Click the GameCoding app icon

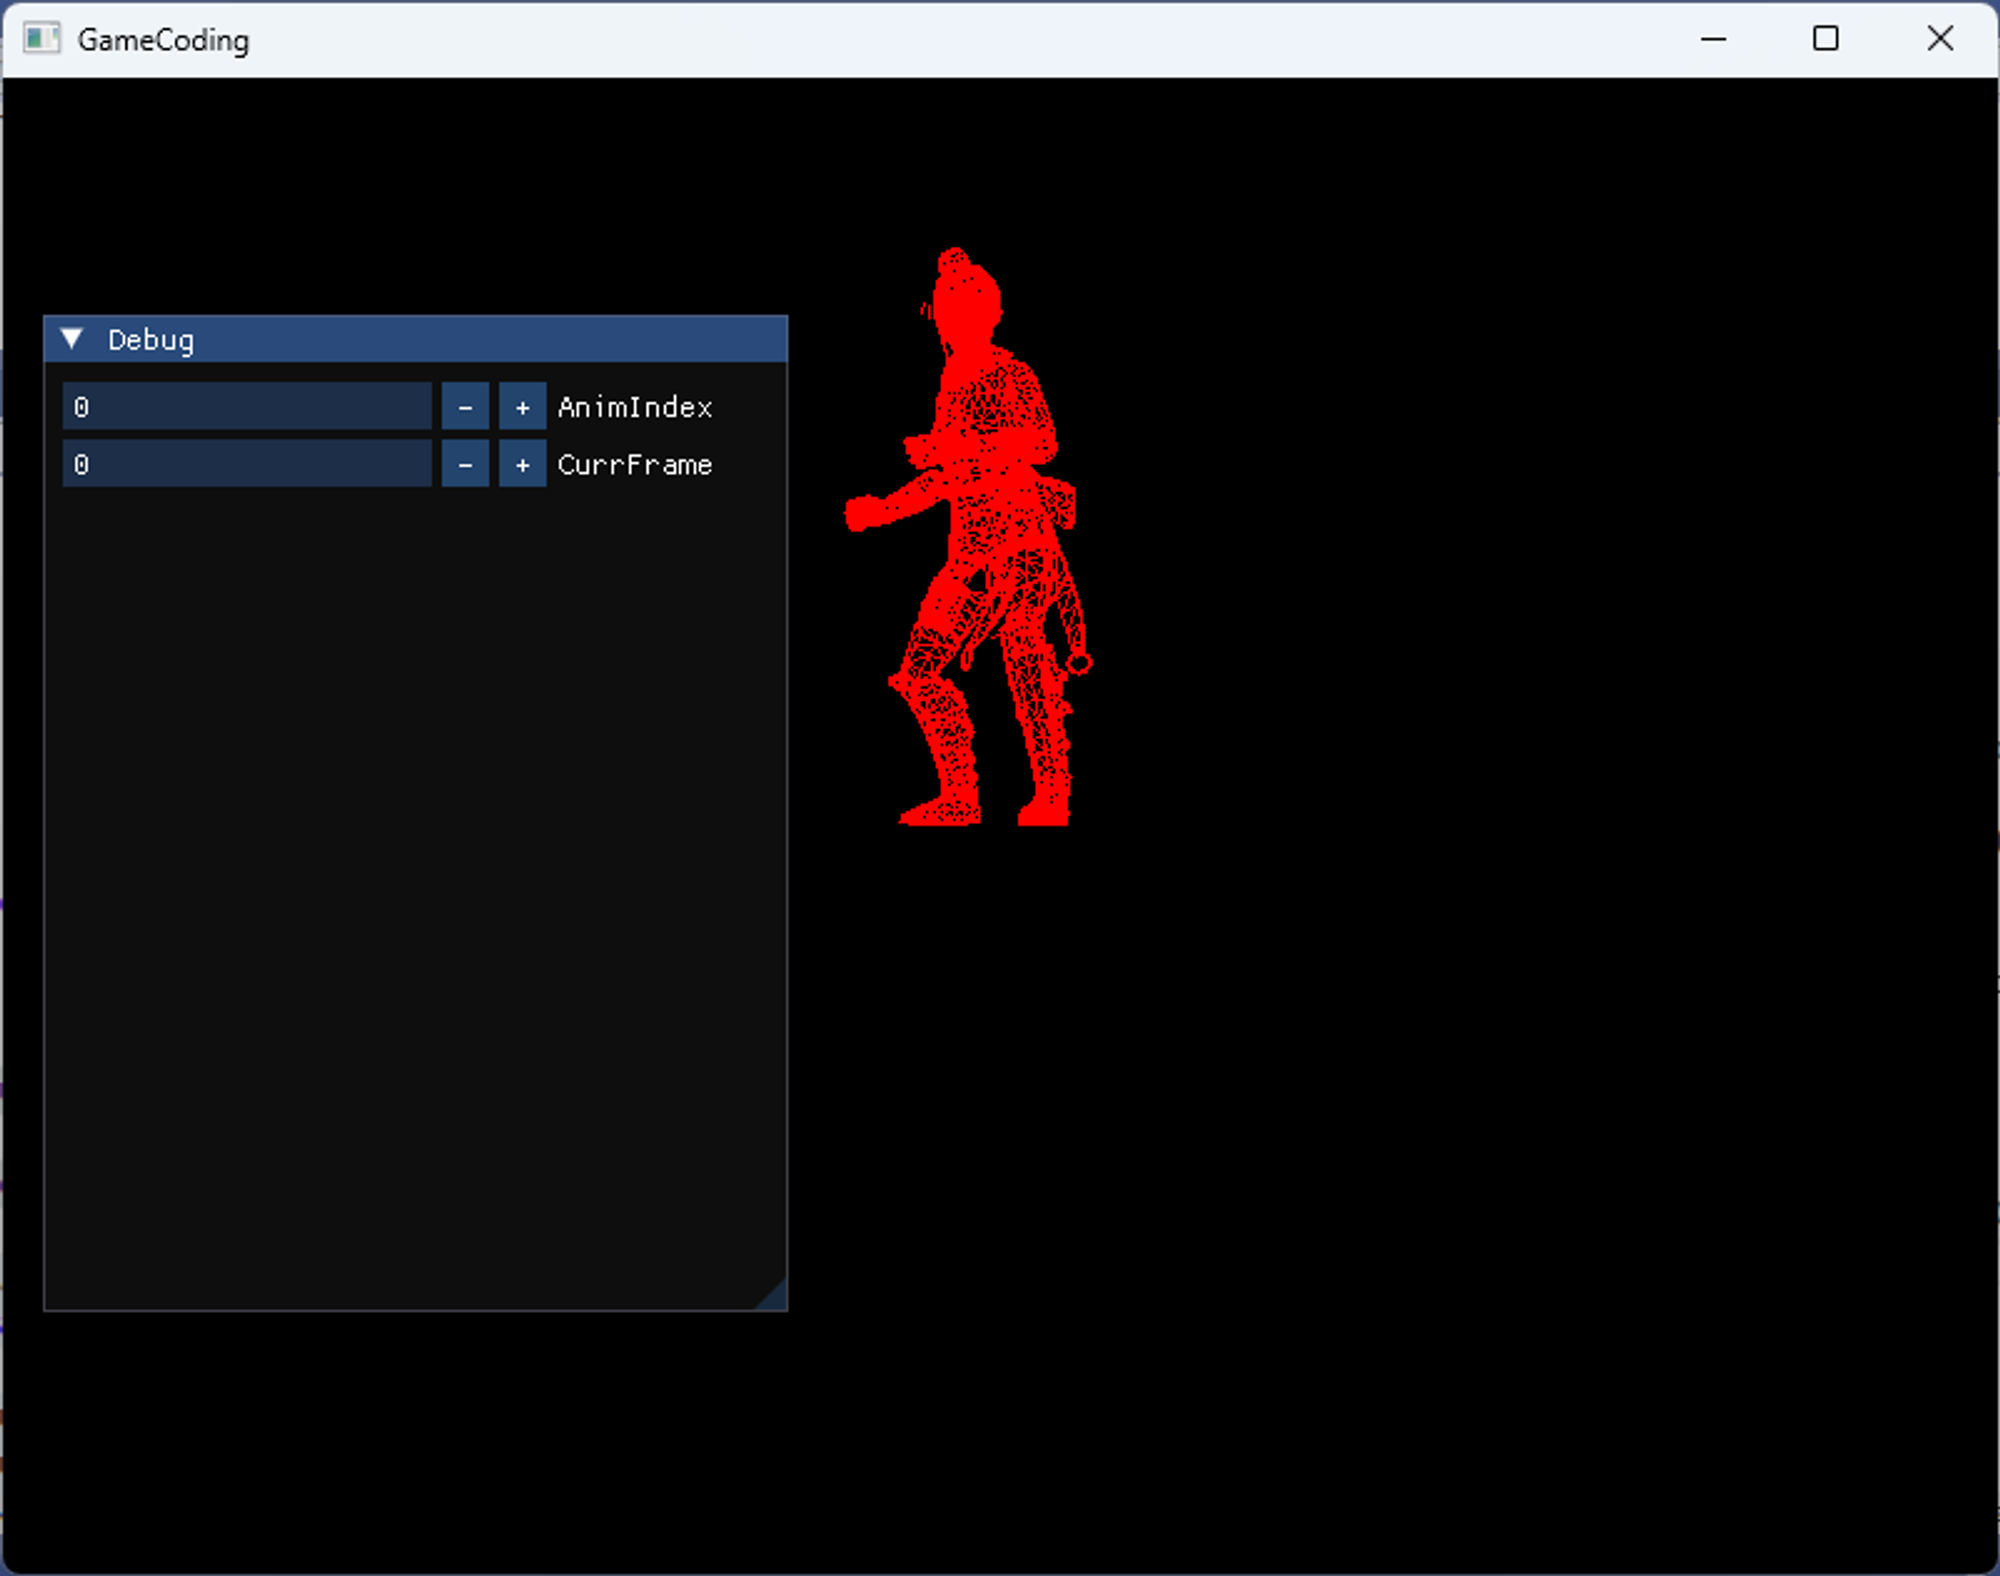(x=41, y=39)
